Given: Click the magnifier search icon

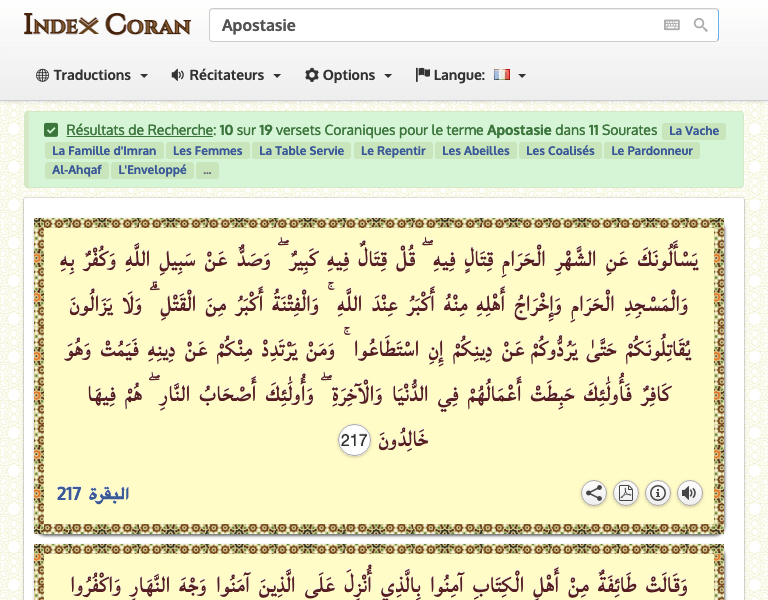Looking at the screenshot, I should point(700,25).
